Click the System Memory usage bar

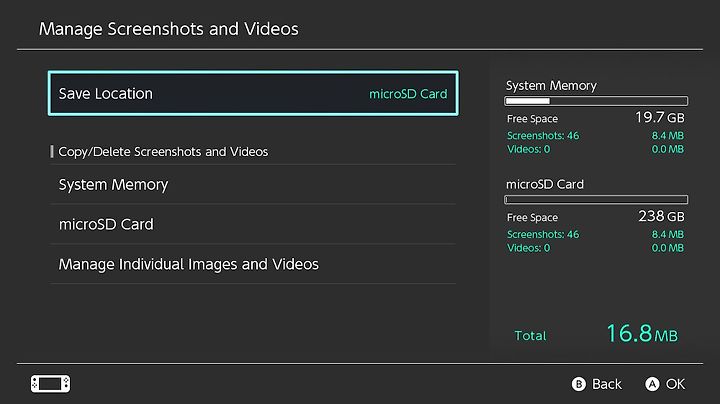coord(596,101)
